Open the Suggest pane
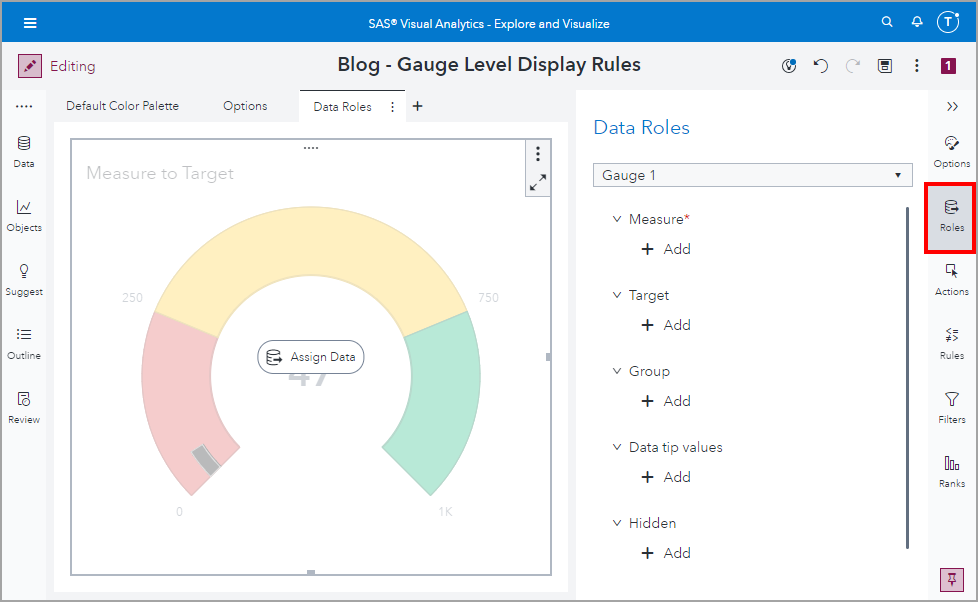Screen dimensions: 978x602 (x=23, y=278)
